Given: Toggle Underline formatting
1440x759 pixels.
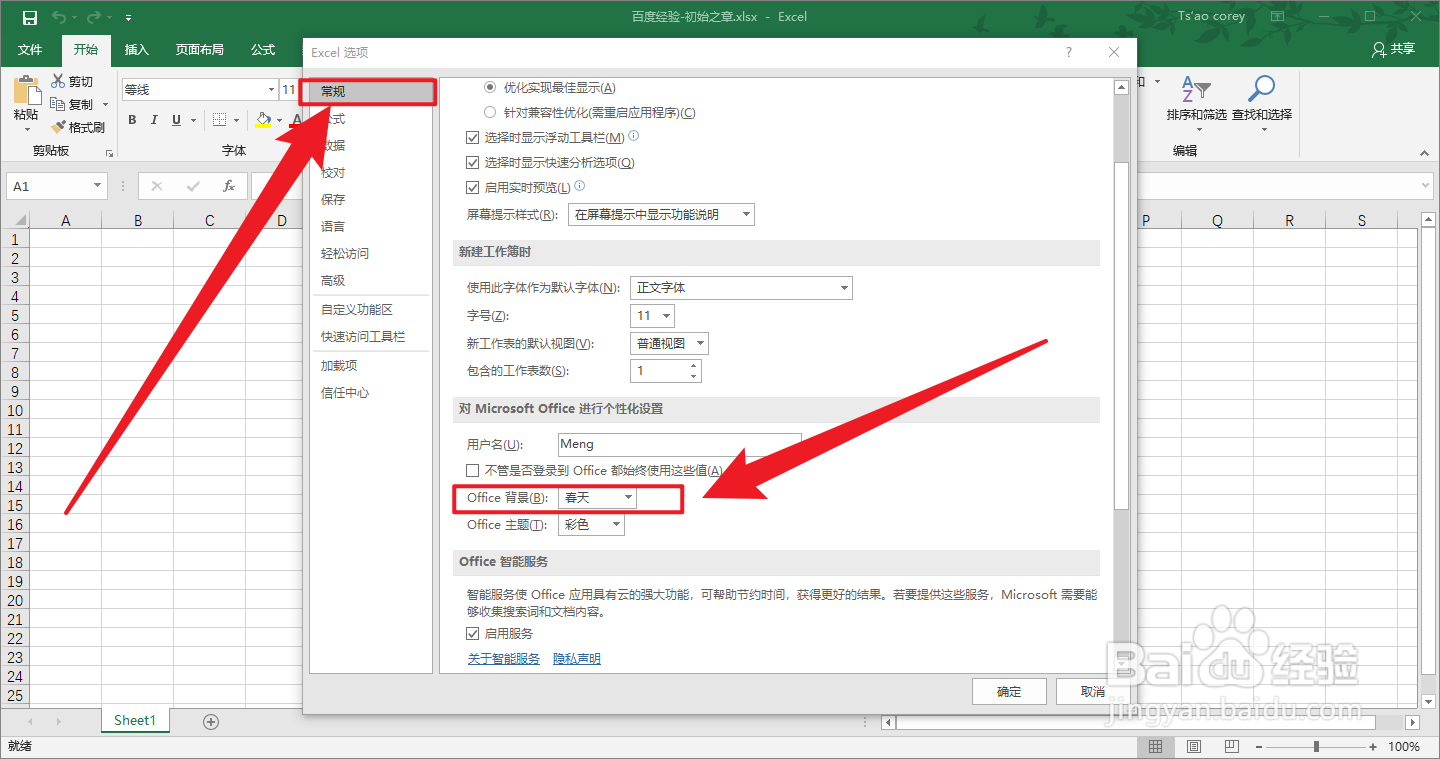Looking at the screenshot, I should pos(177,120).
